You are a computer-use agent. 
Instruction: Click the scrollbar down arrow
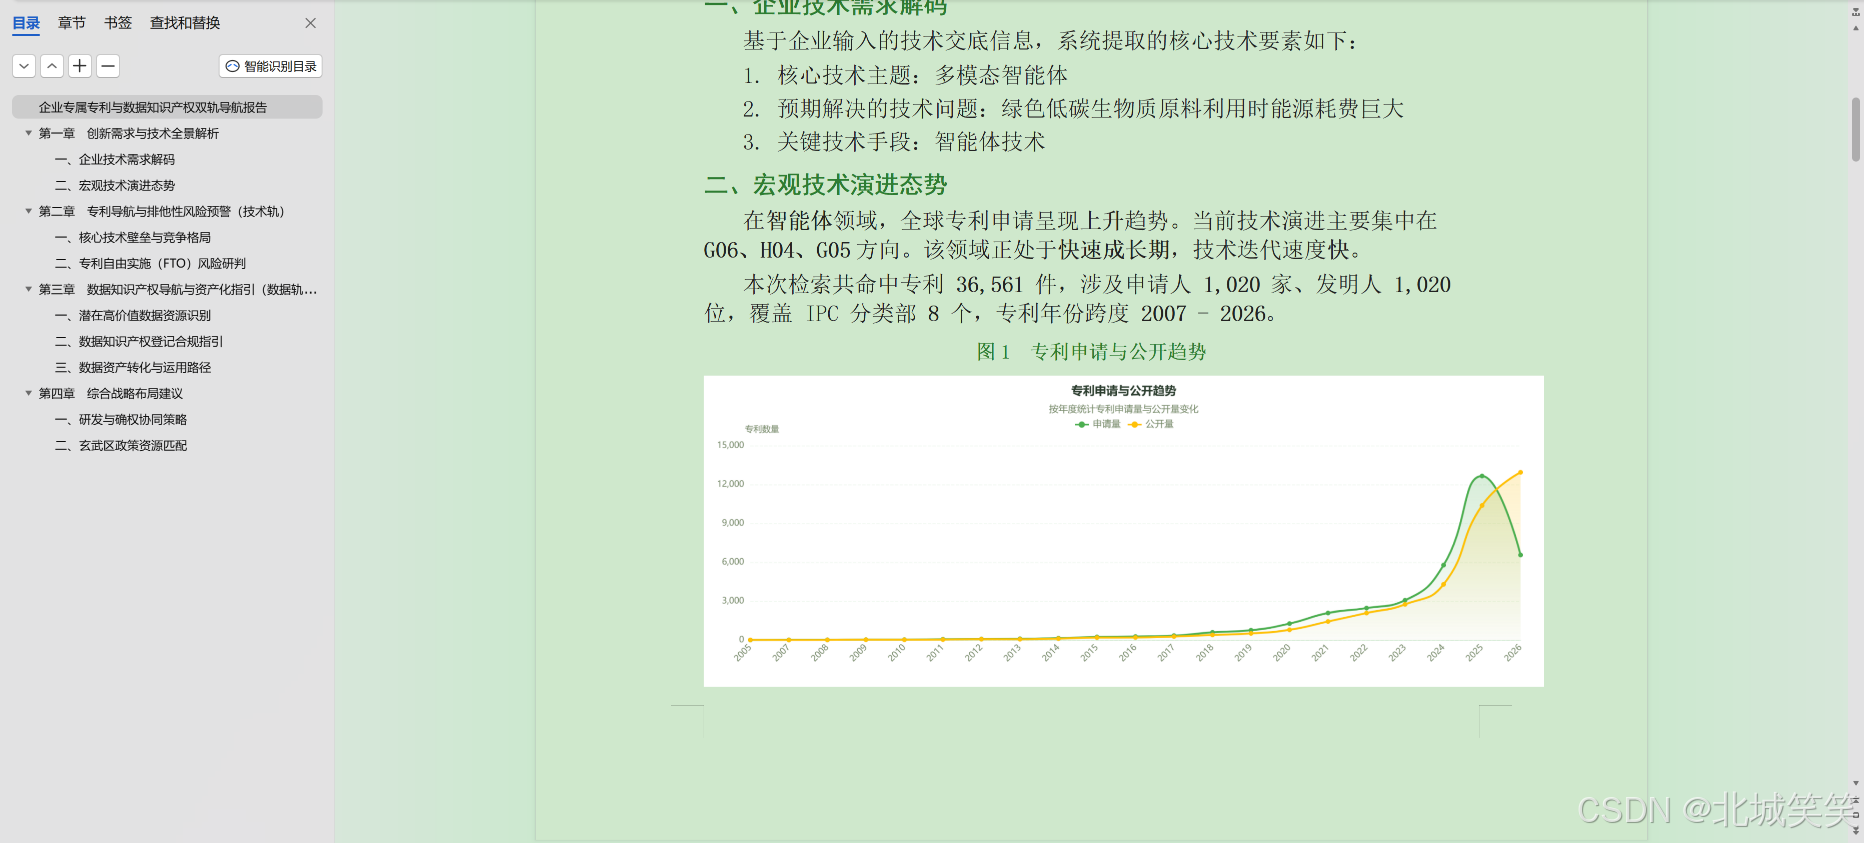pyautogui.click(x=1856, y=783)
